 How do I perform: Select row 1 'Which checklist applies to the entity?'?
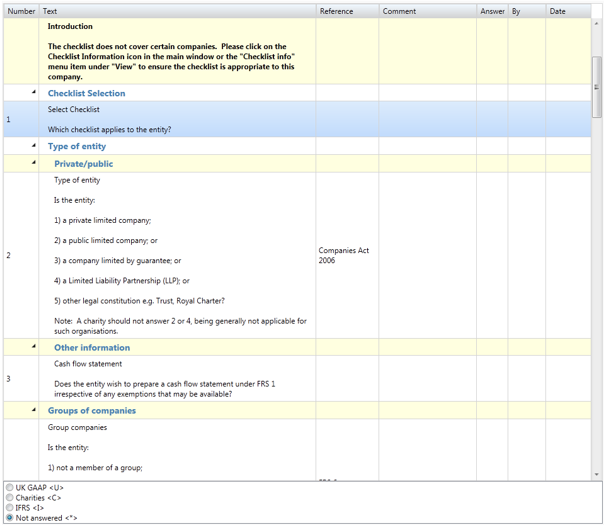(x=297, y=119)
